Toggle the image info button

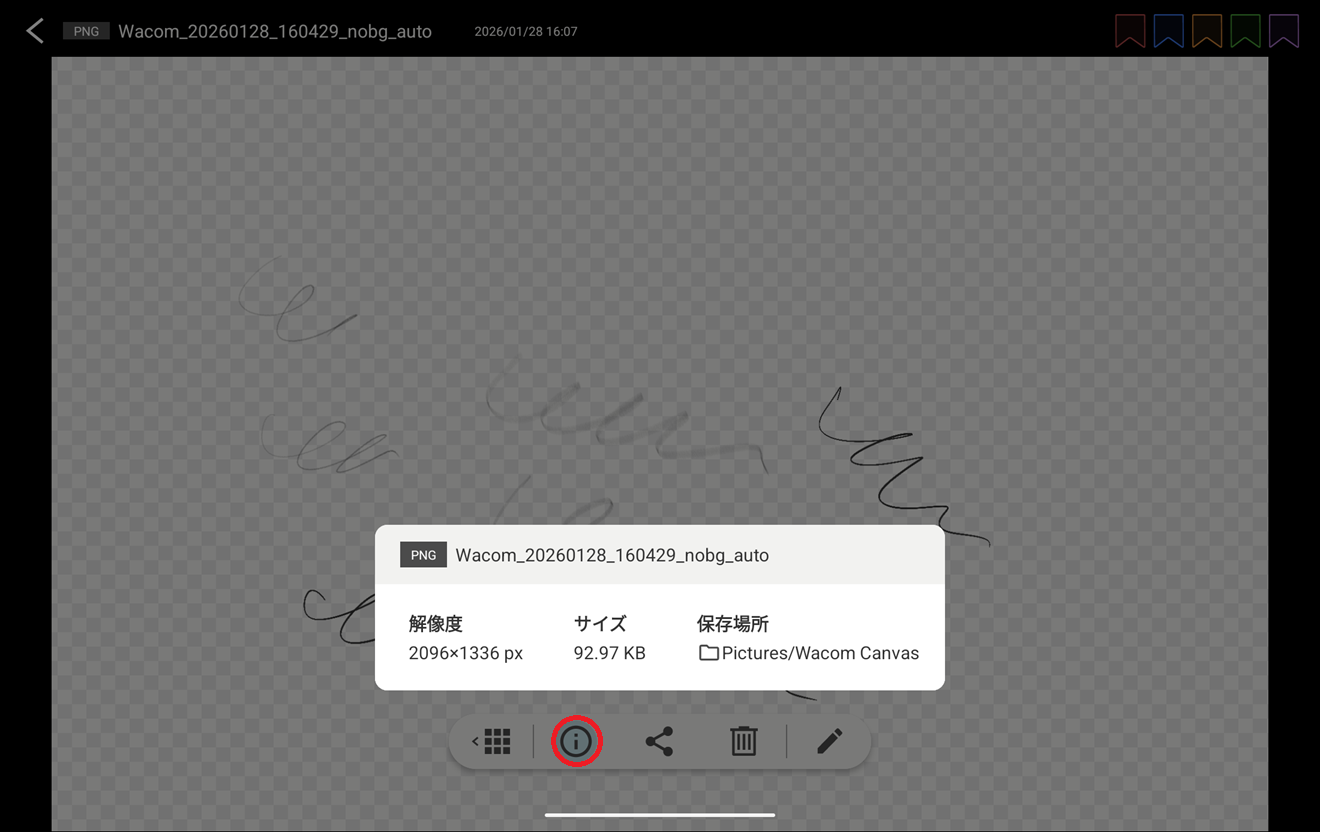click(x=576, y=741)
